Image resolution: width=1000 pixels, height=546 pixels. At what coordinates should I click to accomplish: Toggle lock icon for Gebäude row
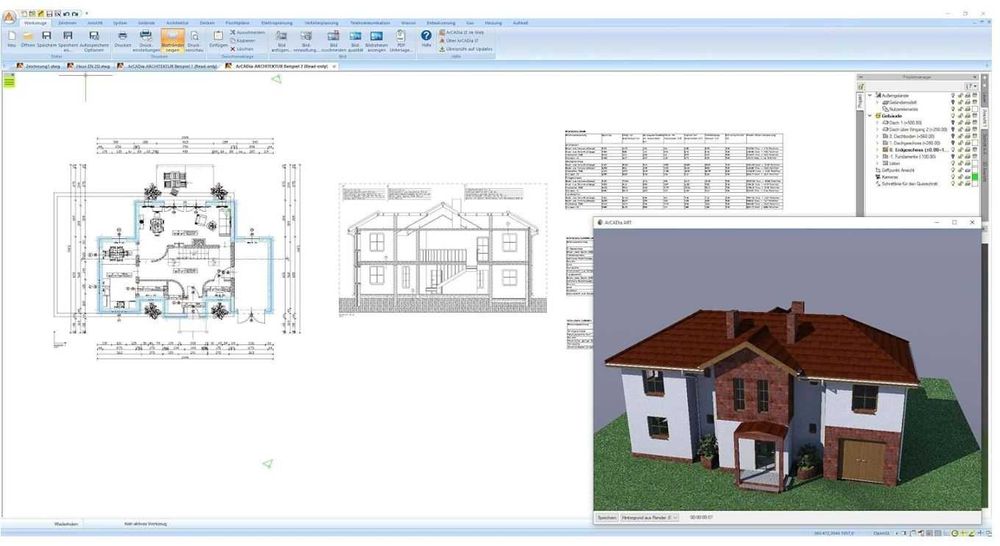click(960, 116)
